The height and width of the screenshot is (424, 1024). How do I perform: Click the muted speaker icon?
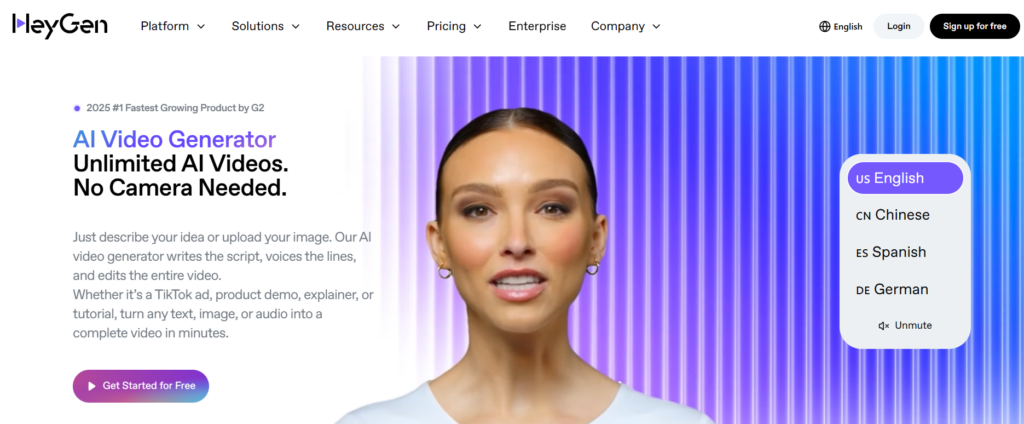click(x=884, y=325)
